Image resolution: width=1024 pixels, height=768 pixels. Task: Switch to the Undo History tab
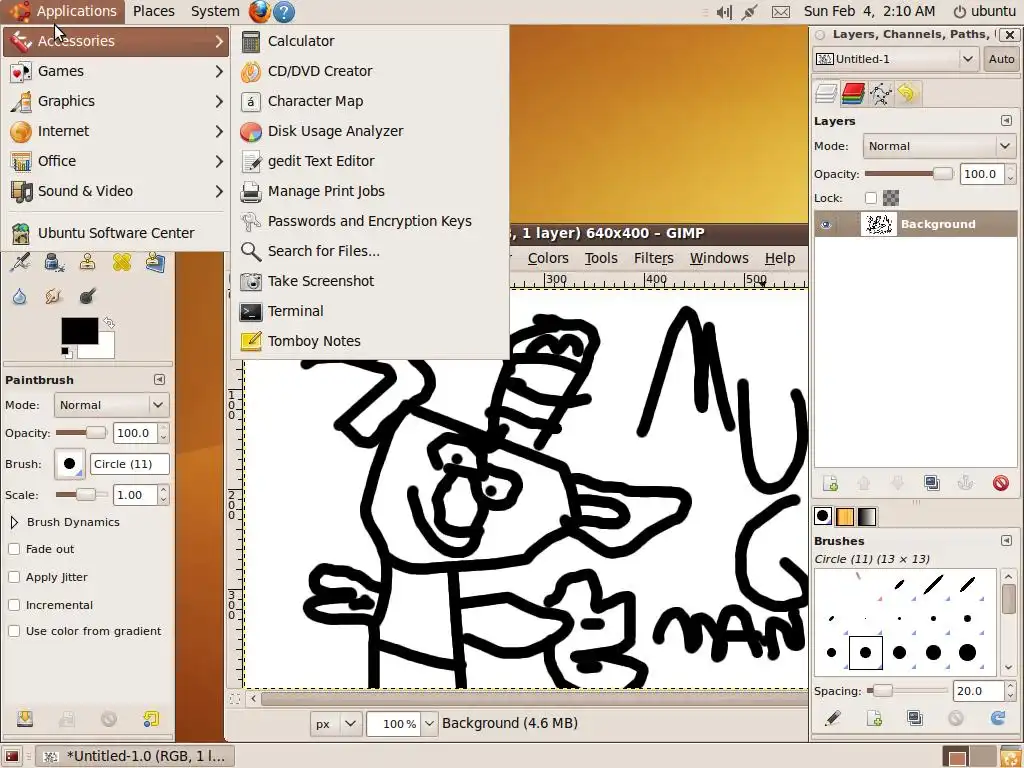tap(907, 94)
